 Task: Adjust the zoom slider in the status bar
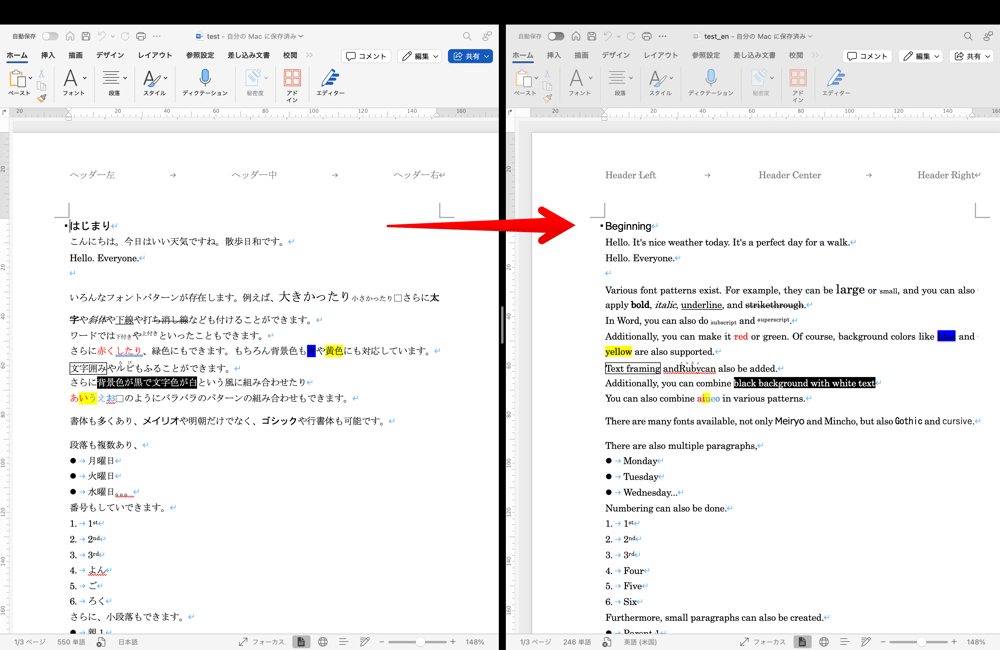click(420, 641)
